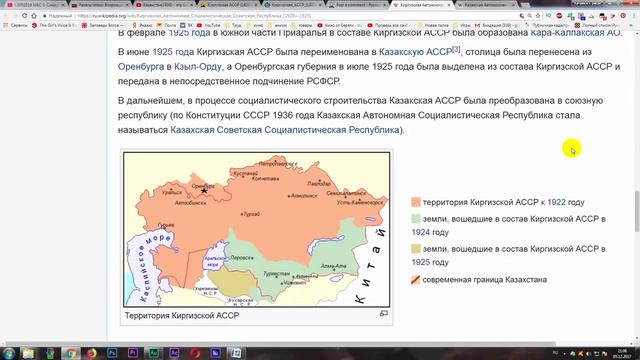Click the vertical page scrollbar thumb

(636, 211)
